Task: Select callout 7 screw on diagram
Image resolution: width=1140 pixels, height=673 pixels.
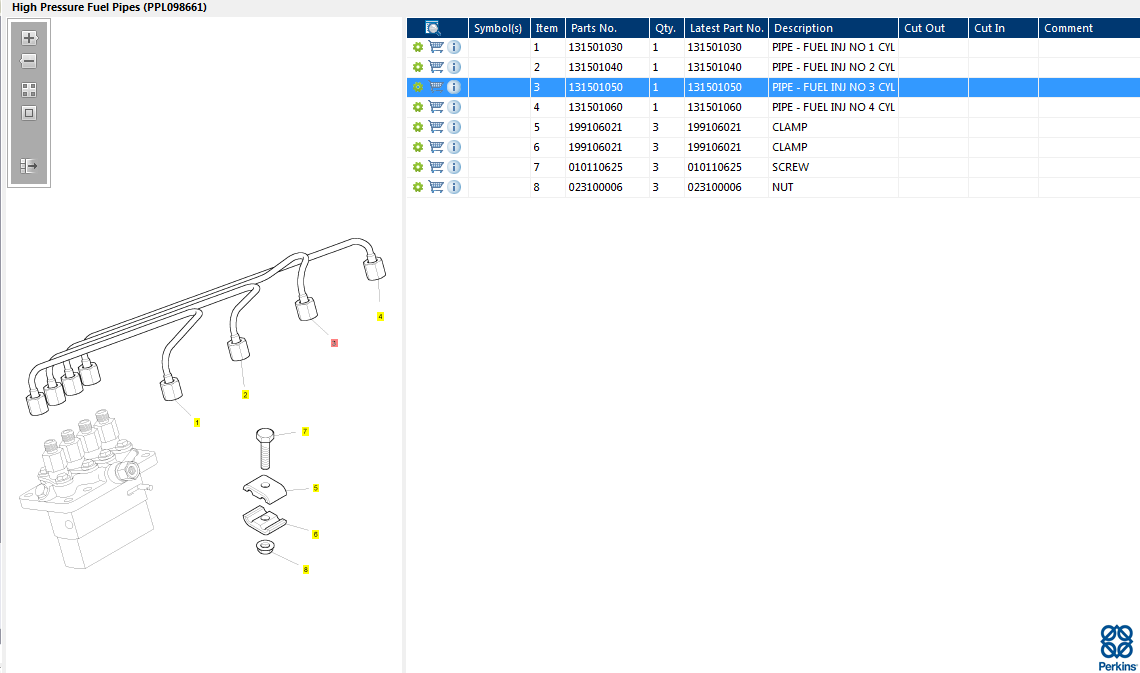Action: (305, 432)
